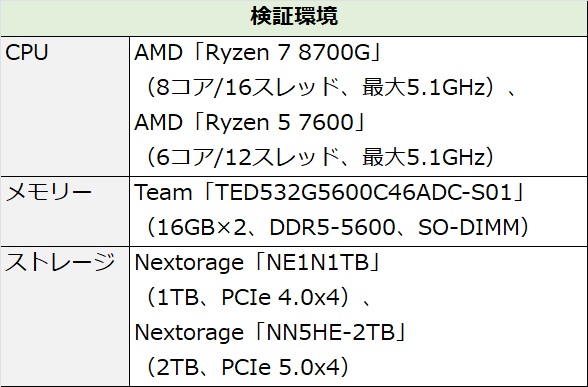Click the 最大5.1GHz text in Ryzen 7 line
This screenshot has width=588, height=387.
(x=424, y=87)
